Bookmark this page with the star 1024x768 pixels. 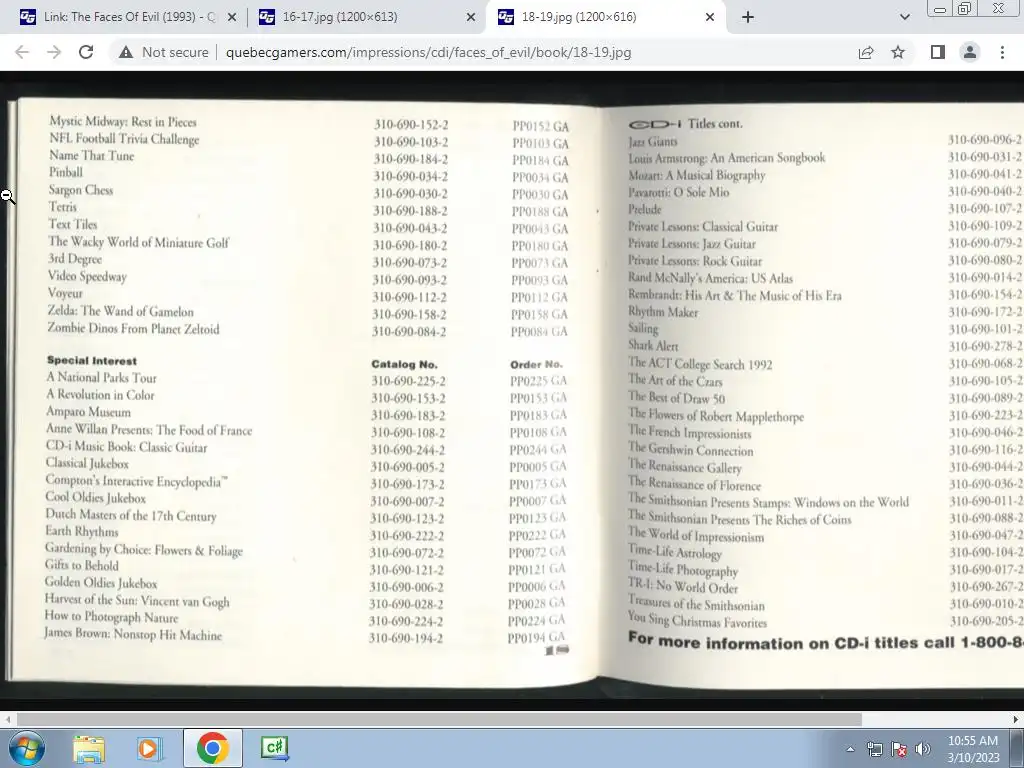coord(898,52)
